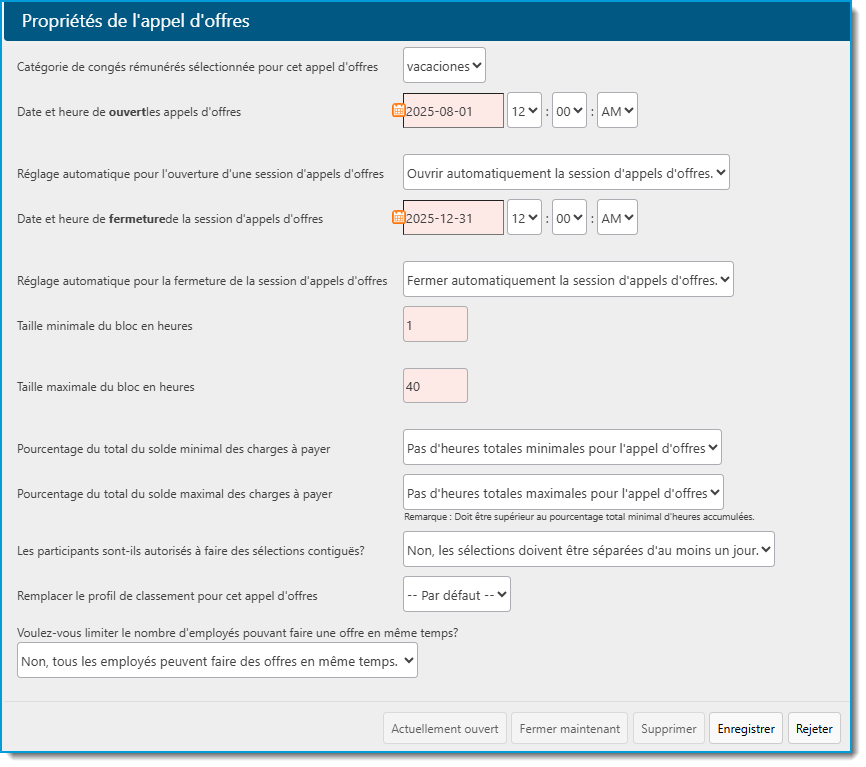
Task: Click closing date field 2025-12-31
Action: coord(453,218)
